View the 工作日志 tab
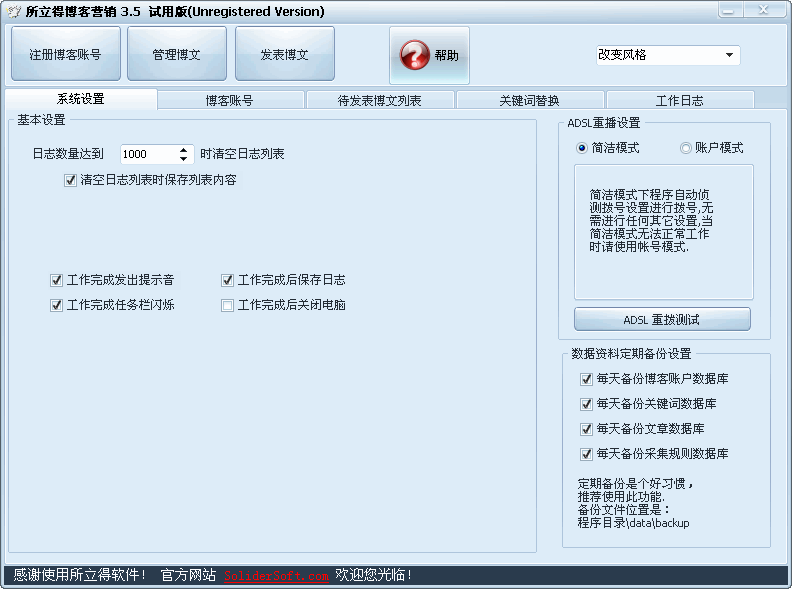792x589 pixels. point(680,101)
